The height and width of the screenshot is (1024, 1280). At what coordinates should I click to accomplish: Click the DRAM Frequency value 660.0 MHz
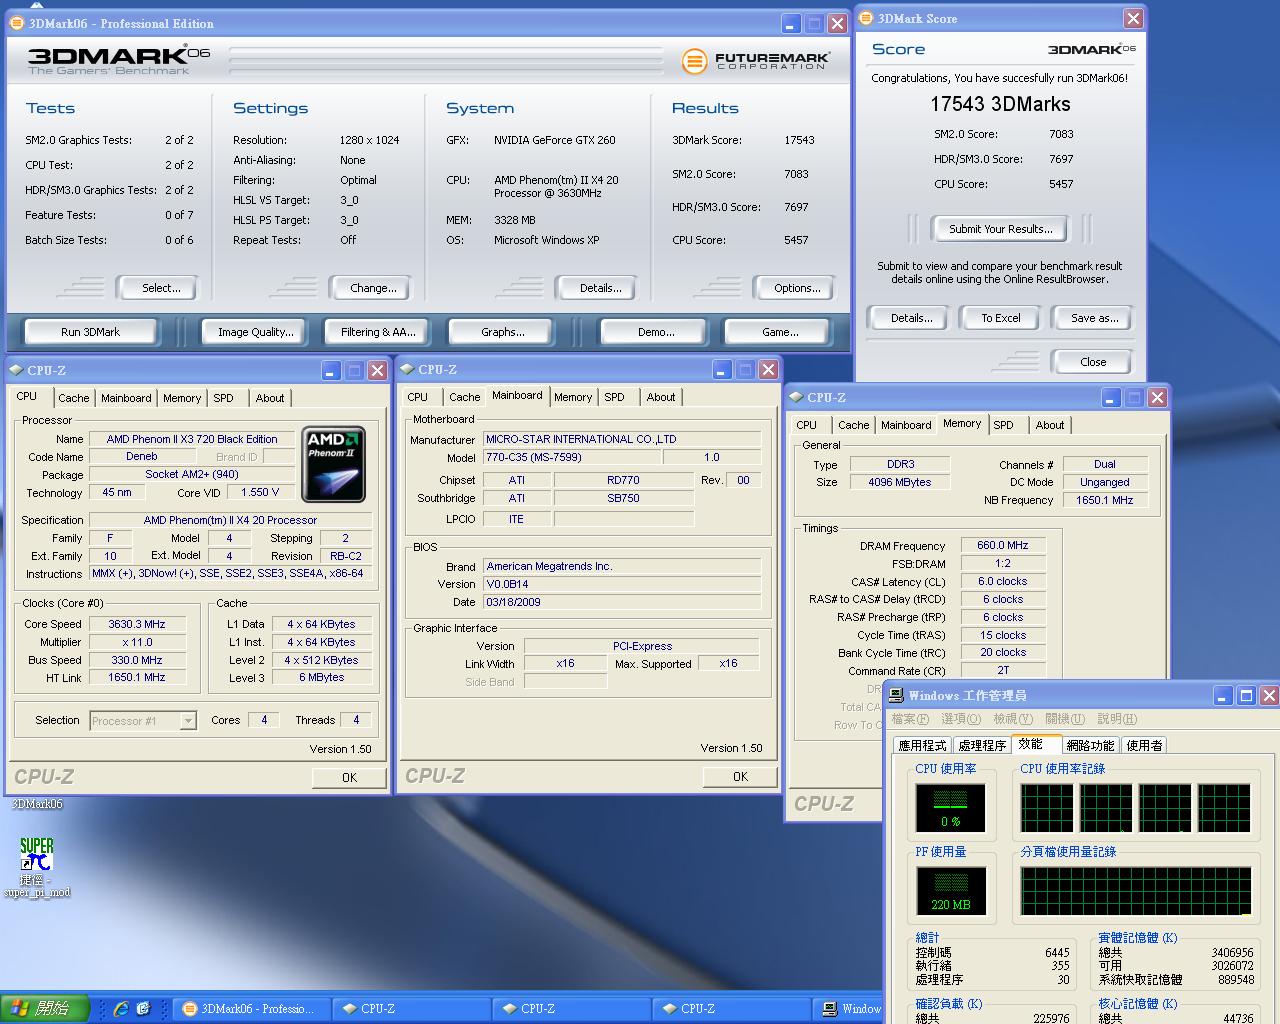[1003, 546]
